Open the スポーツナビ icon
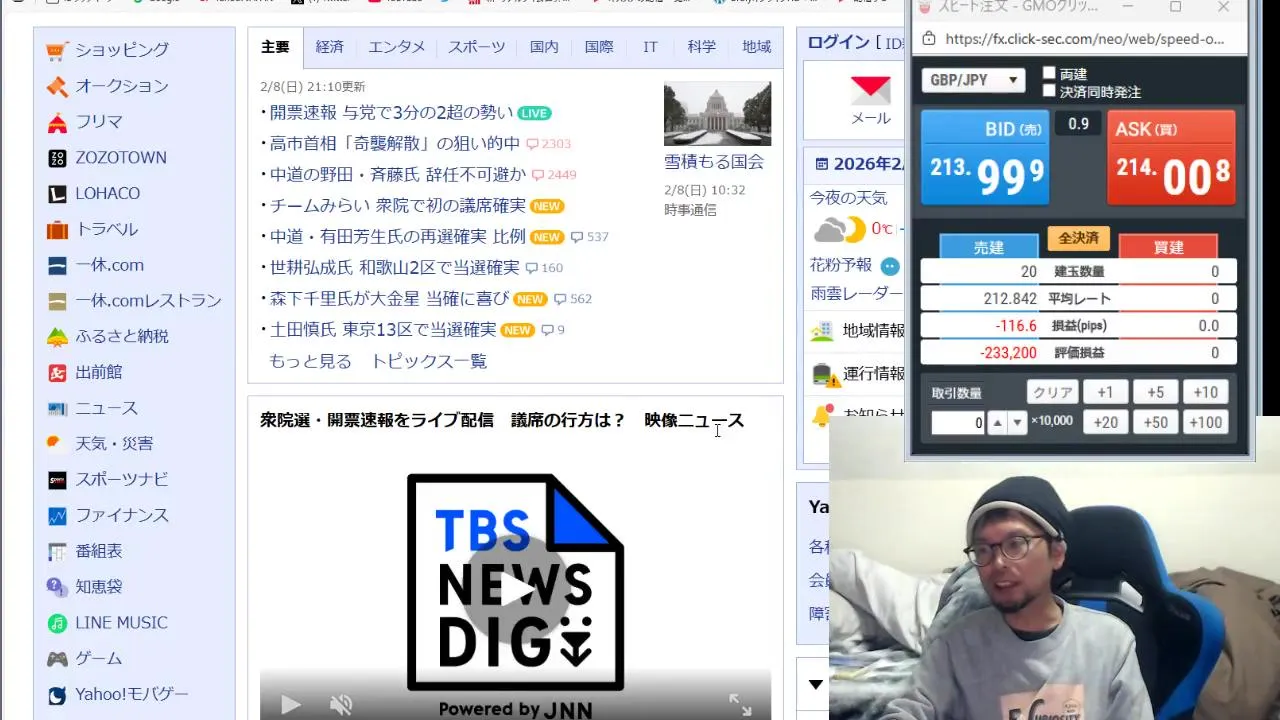Image resolution: width=1280 pixels, height=720 pixels. pyautogui.click(x=57, y=480)
